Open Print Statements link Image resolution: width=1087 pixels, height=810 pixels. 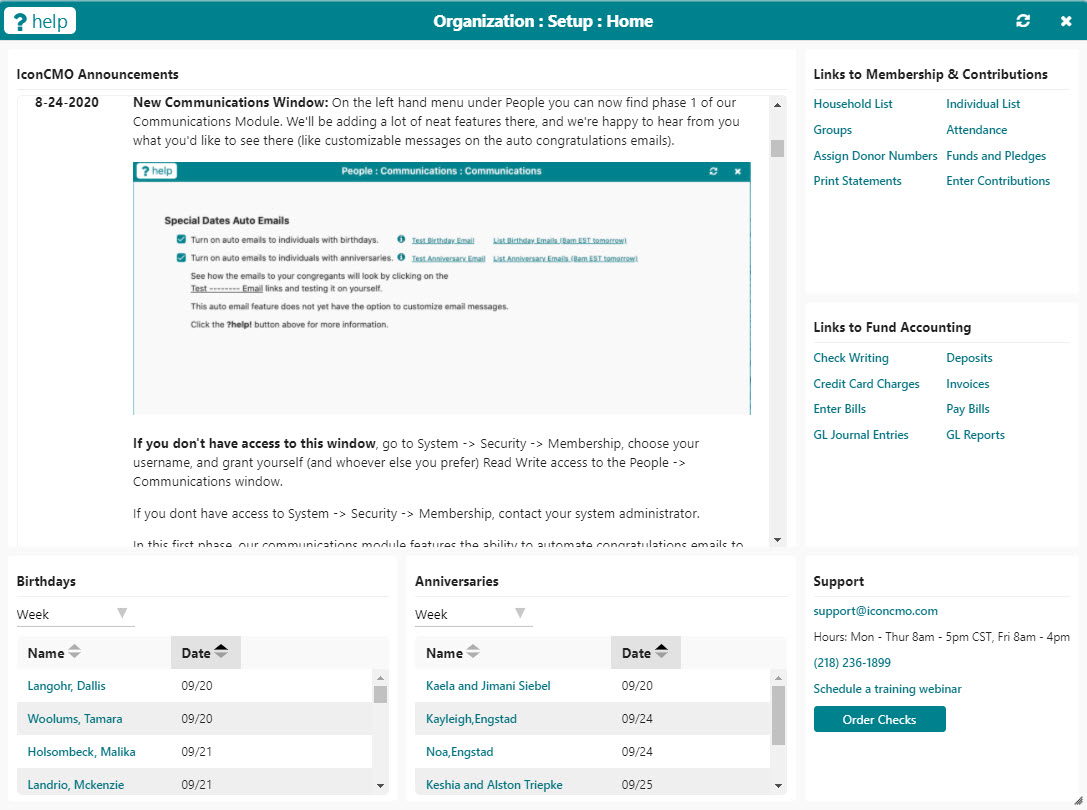(858, 181)
